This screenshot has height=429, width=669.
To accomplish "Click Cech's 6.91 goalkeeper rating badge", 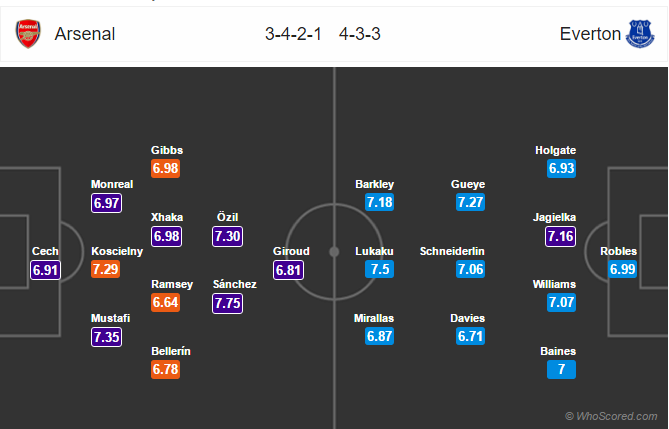I will (x=46, y=269).
